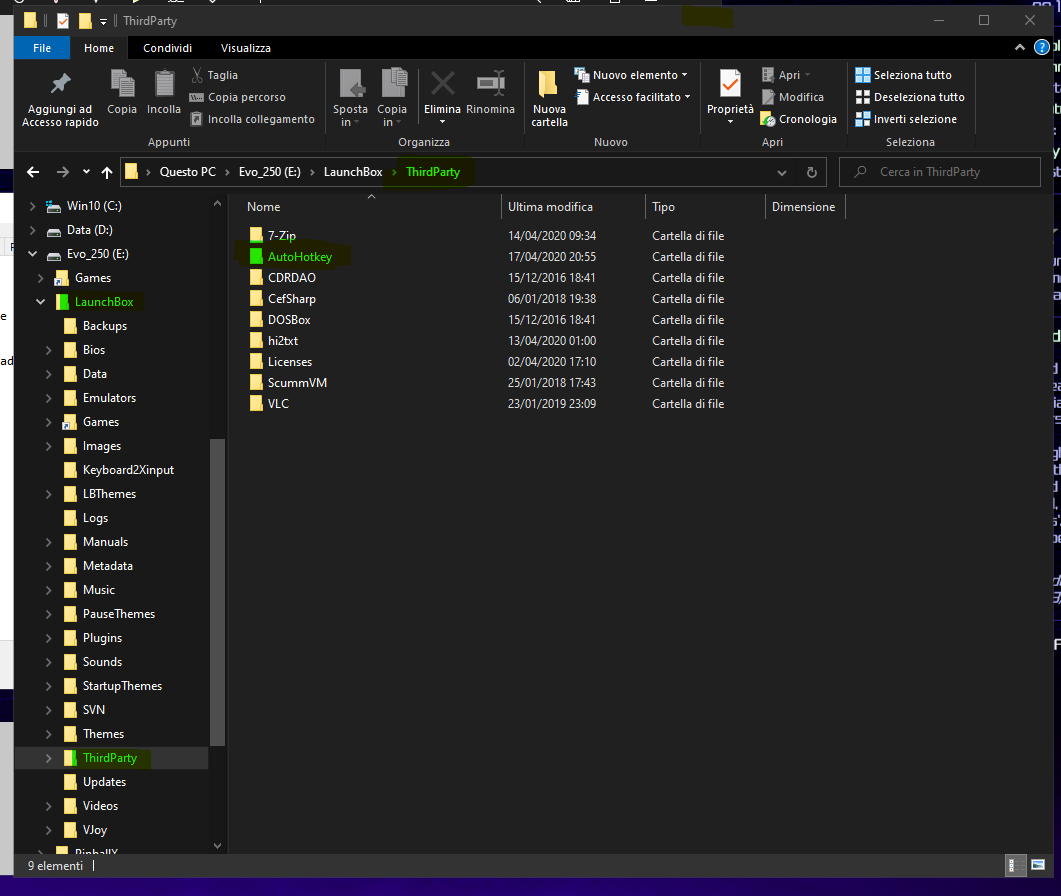Click Incolla collegamento in ribbon
The height and width of the screenshot is (896, 1061).
(x=252, y=119)
